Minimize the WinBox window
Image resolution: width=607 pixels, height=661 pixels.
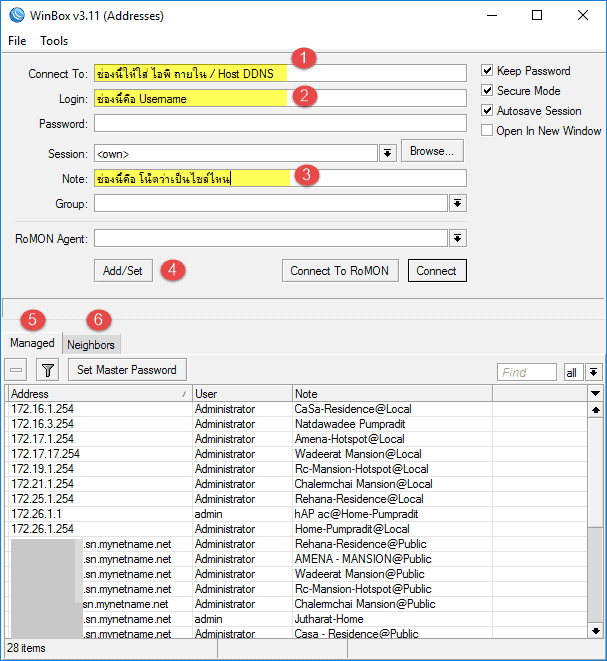[x=492, y=15]
